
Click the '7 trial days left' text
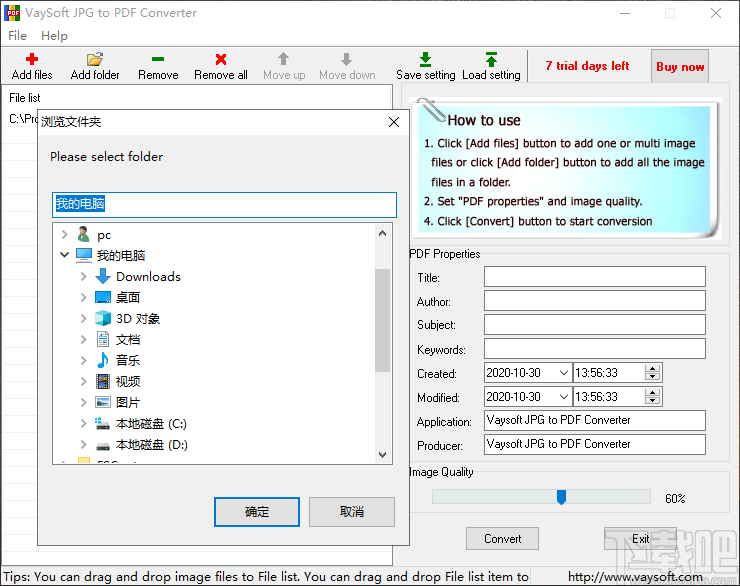[x=587, y=66]
